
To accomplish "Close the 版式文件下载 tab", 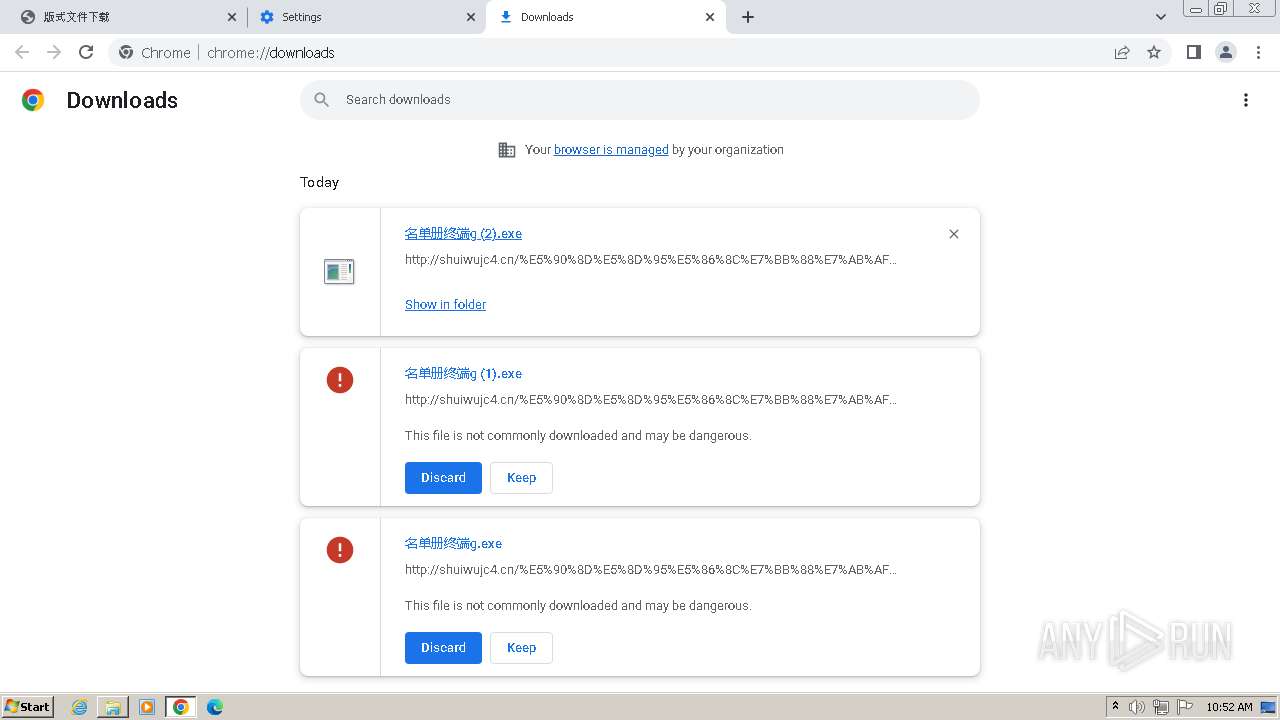I will click(x=232, y=17).
